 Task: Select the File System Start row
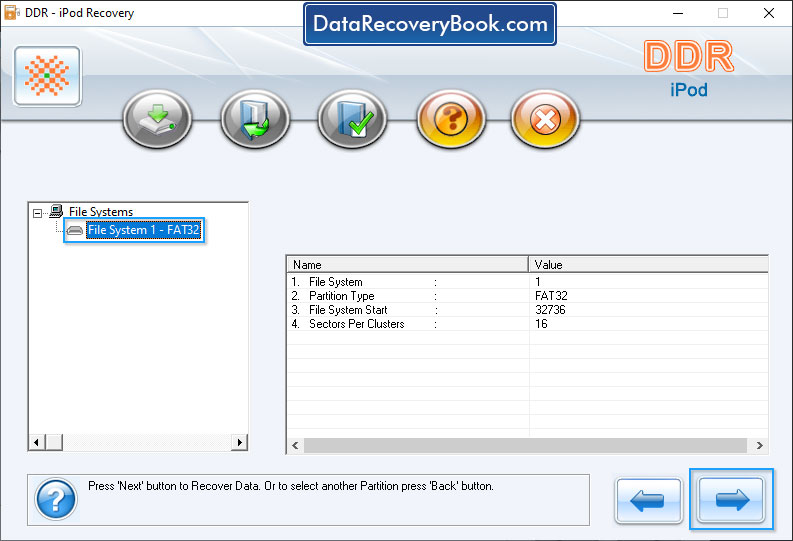[527, 310]
